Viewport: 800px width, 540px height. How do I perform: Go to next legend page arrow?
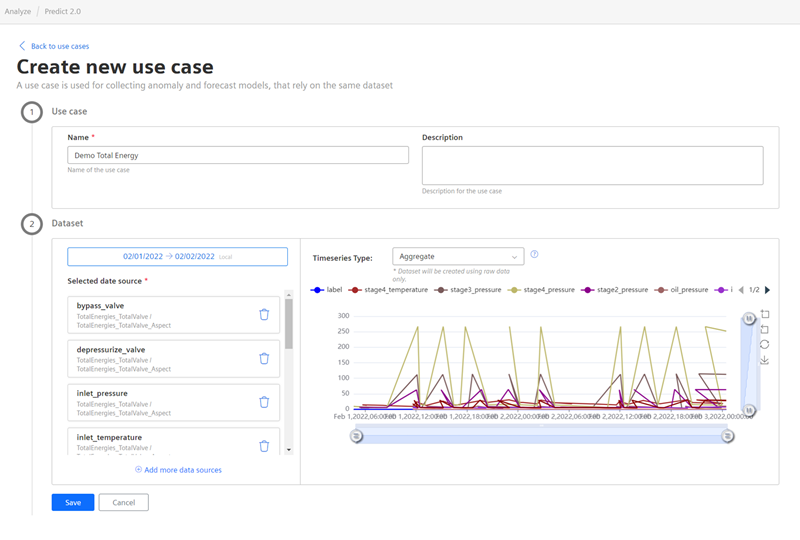tap(767, 290)
